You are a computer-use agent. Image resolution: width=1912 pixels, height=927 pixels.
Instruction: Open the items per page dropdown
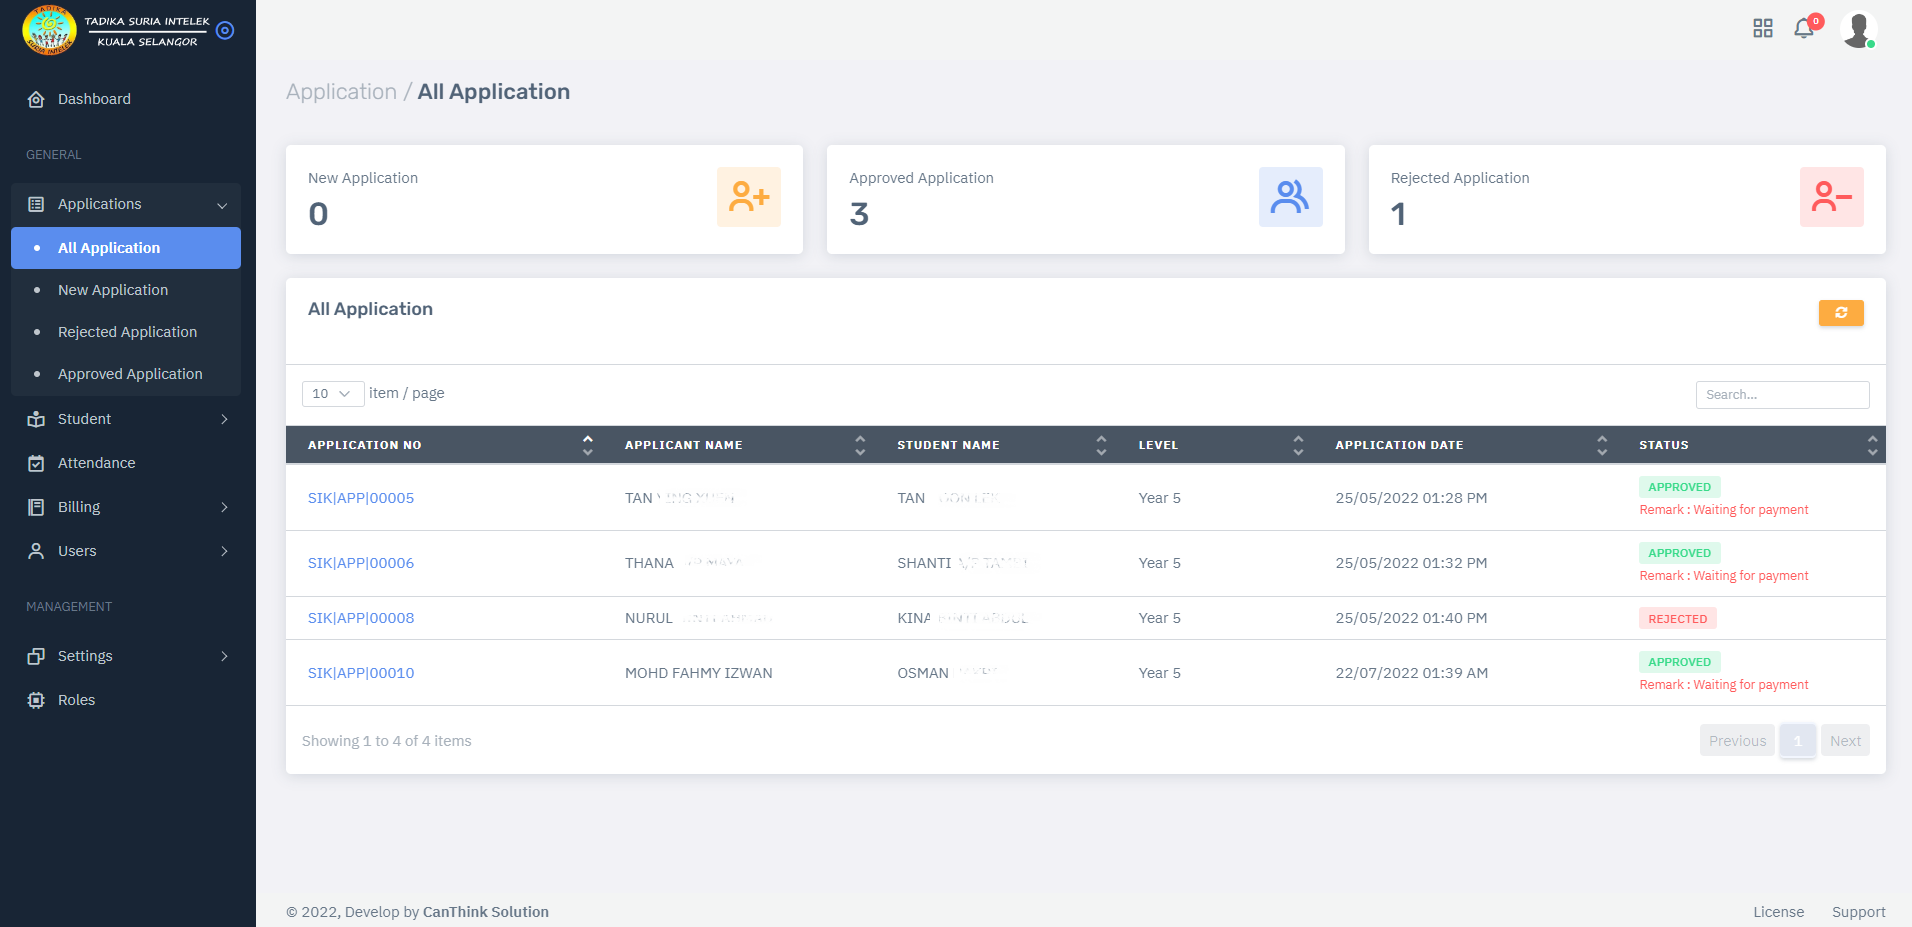click(332, 394)
